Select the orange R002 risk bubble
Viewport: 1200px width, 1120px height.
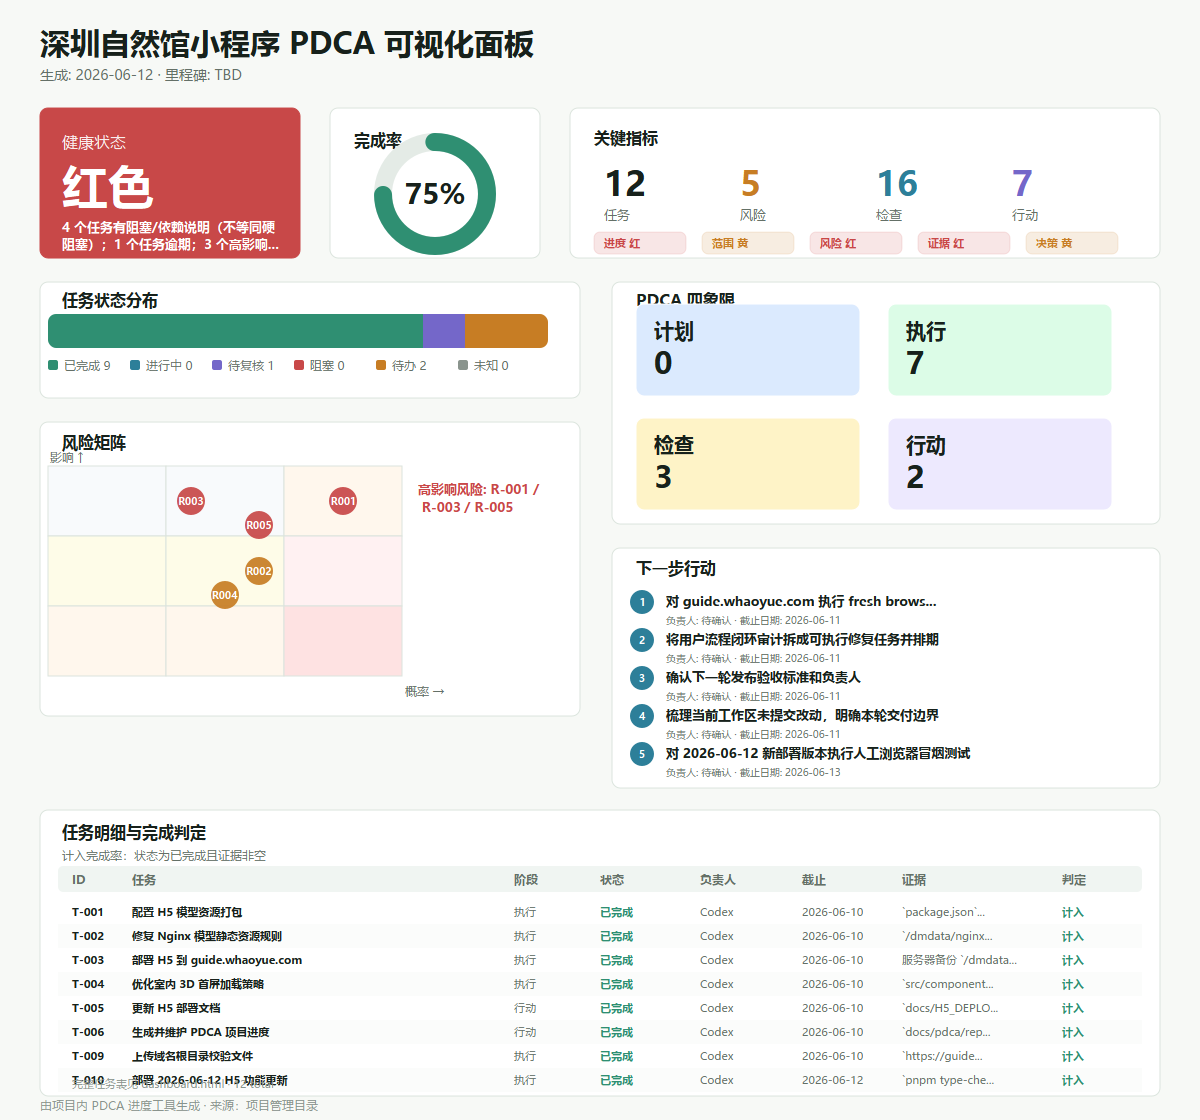(259, 571)
